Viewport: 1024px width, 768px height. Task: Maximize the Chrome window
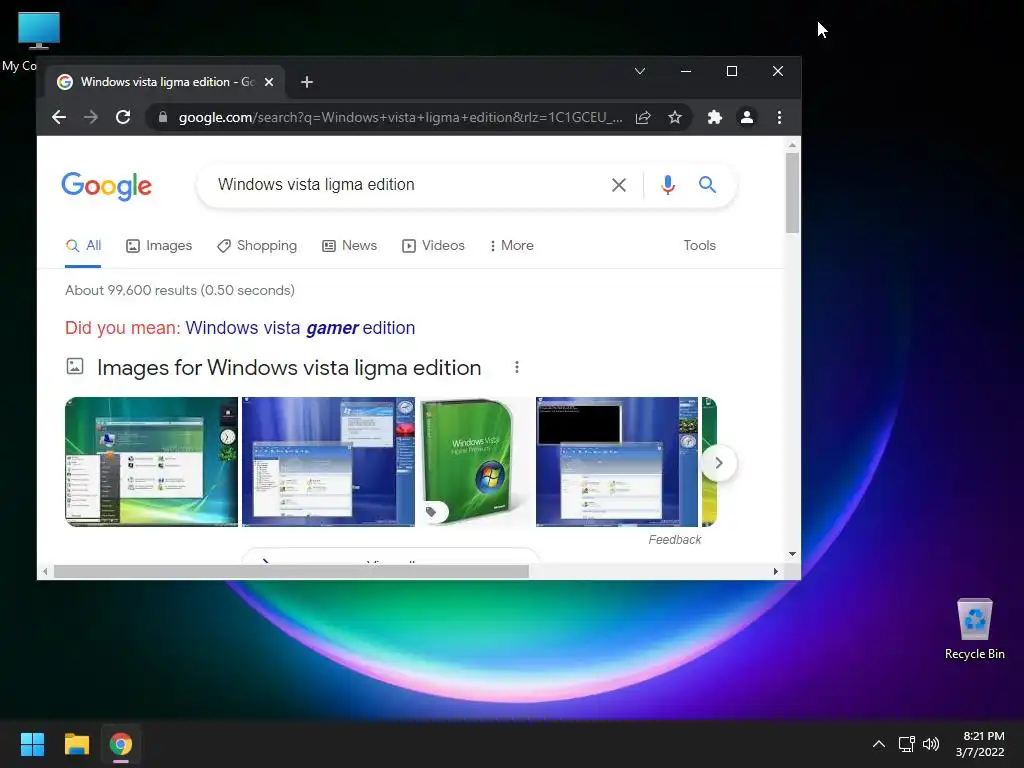pos(732,71)
